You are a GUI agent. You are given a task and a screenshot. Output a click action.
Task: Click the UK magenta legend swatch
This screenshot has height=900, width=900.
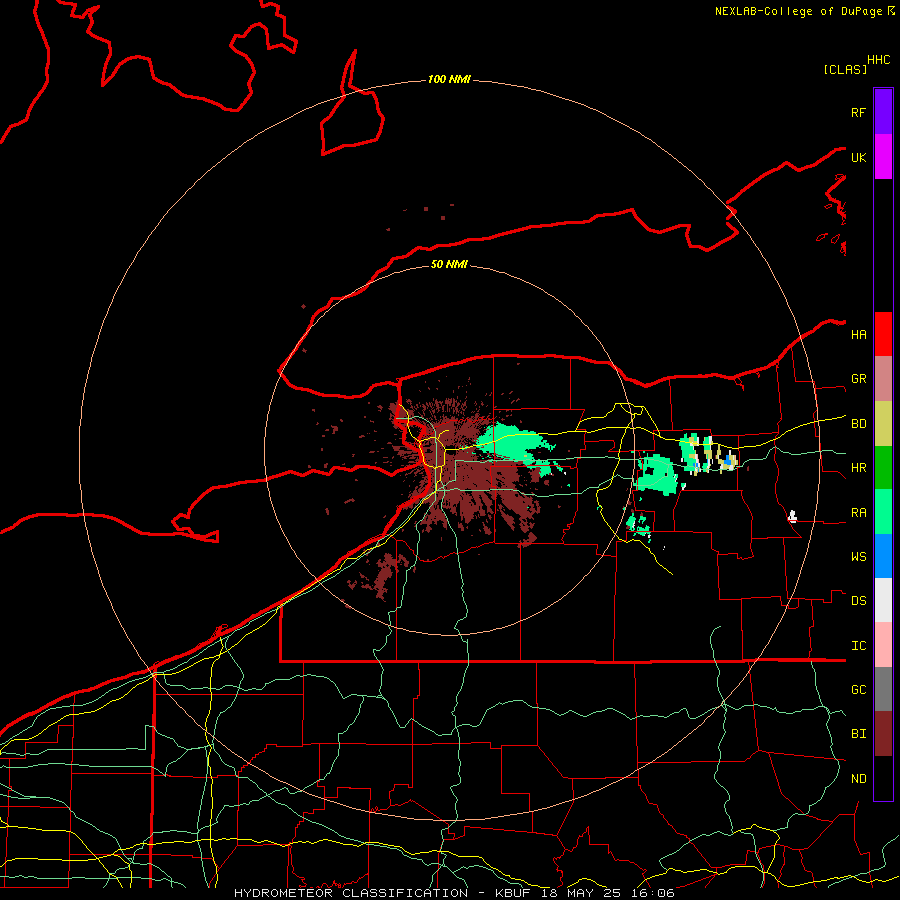point(883,157)
